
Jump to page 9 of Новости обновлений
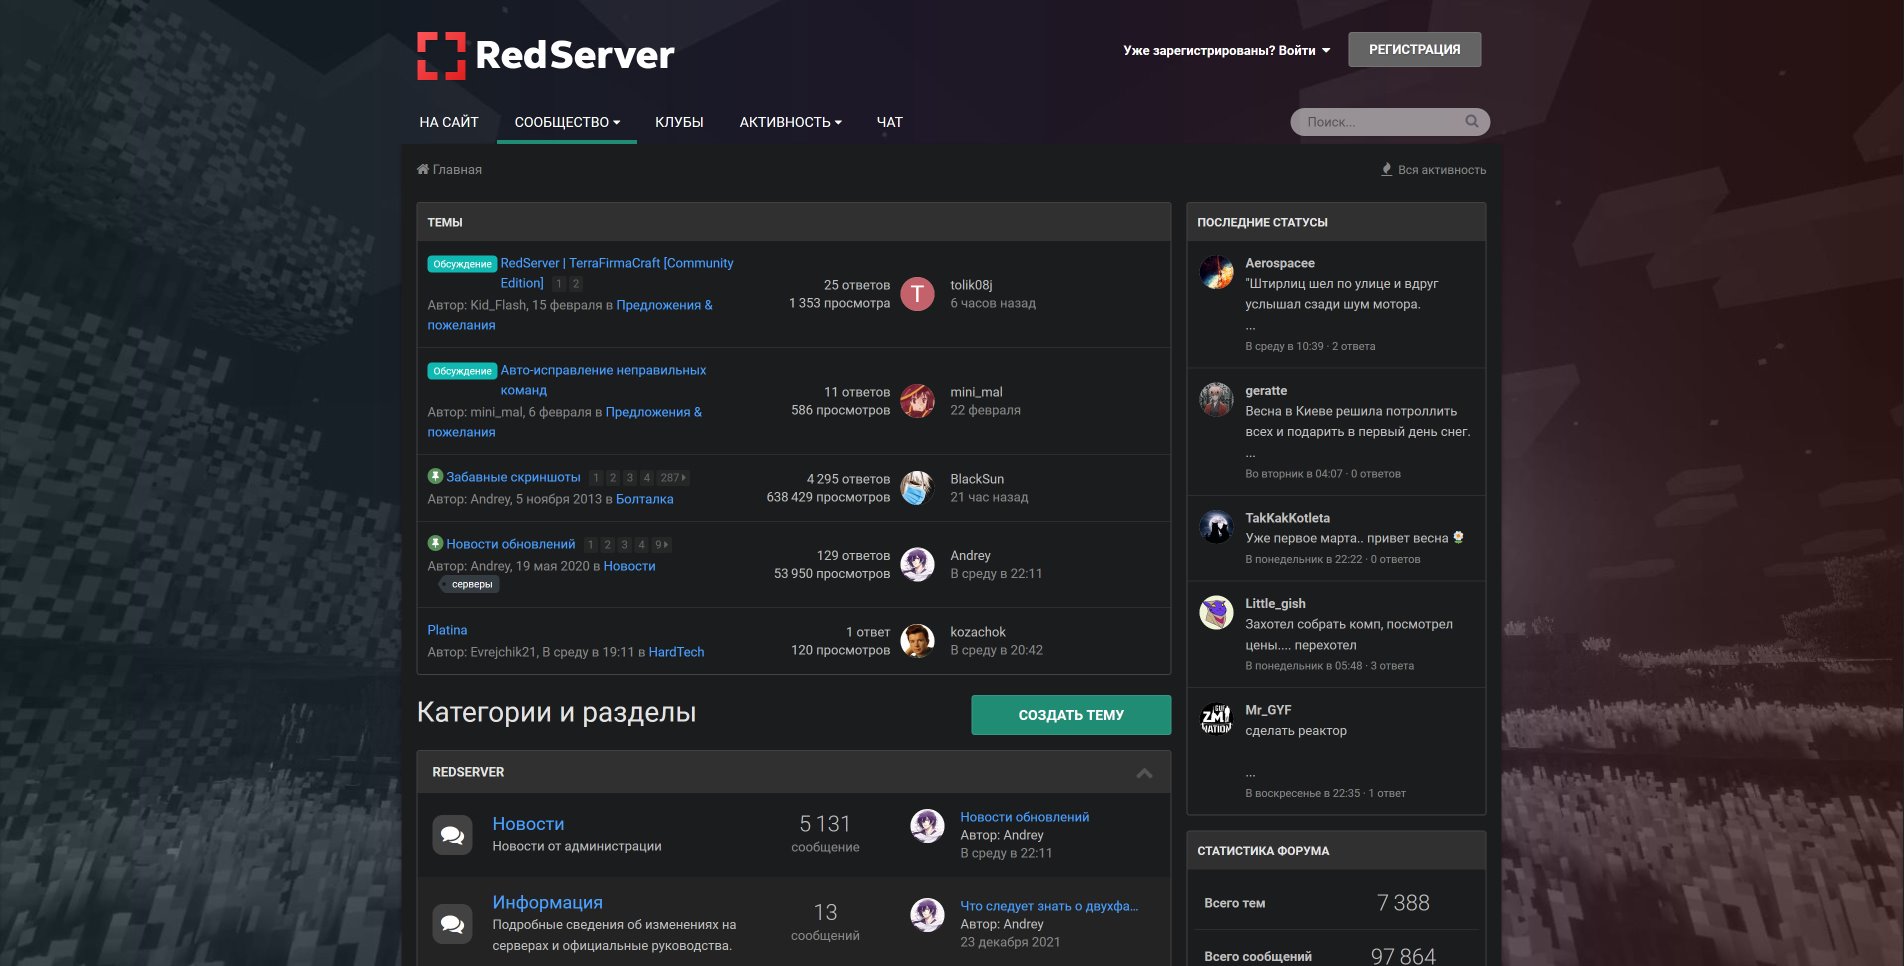pyautogui.click(x=661, y=545)
